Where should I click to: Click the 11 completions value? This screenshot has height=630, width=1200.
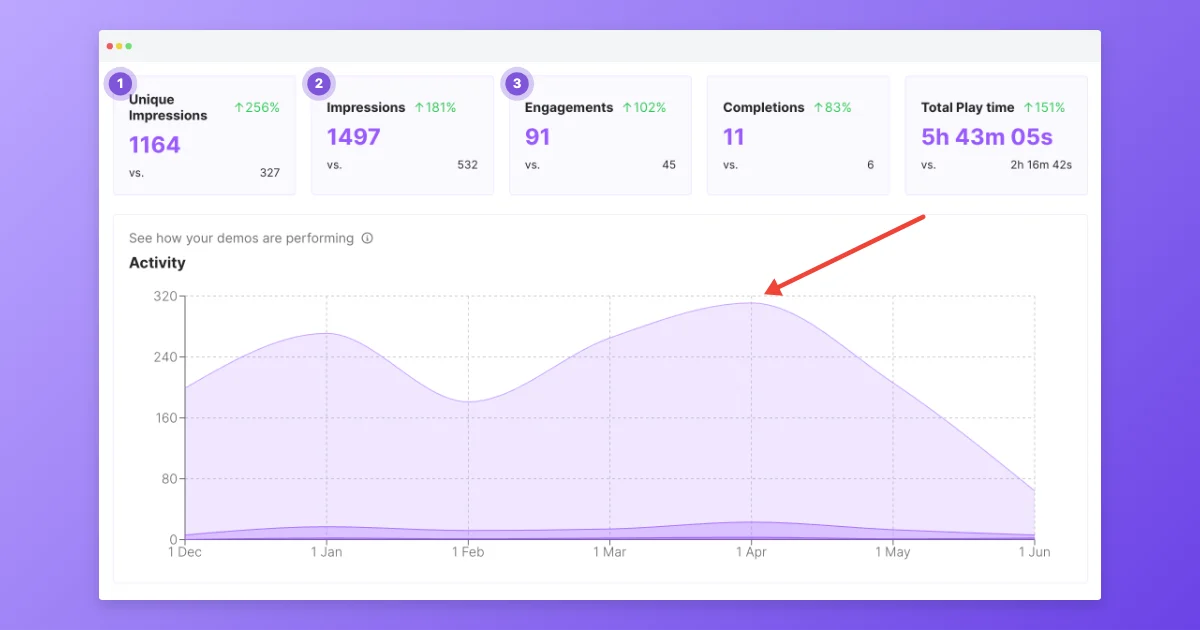734,137
